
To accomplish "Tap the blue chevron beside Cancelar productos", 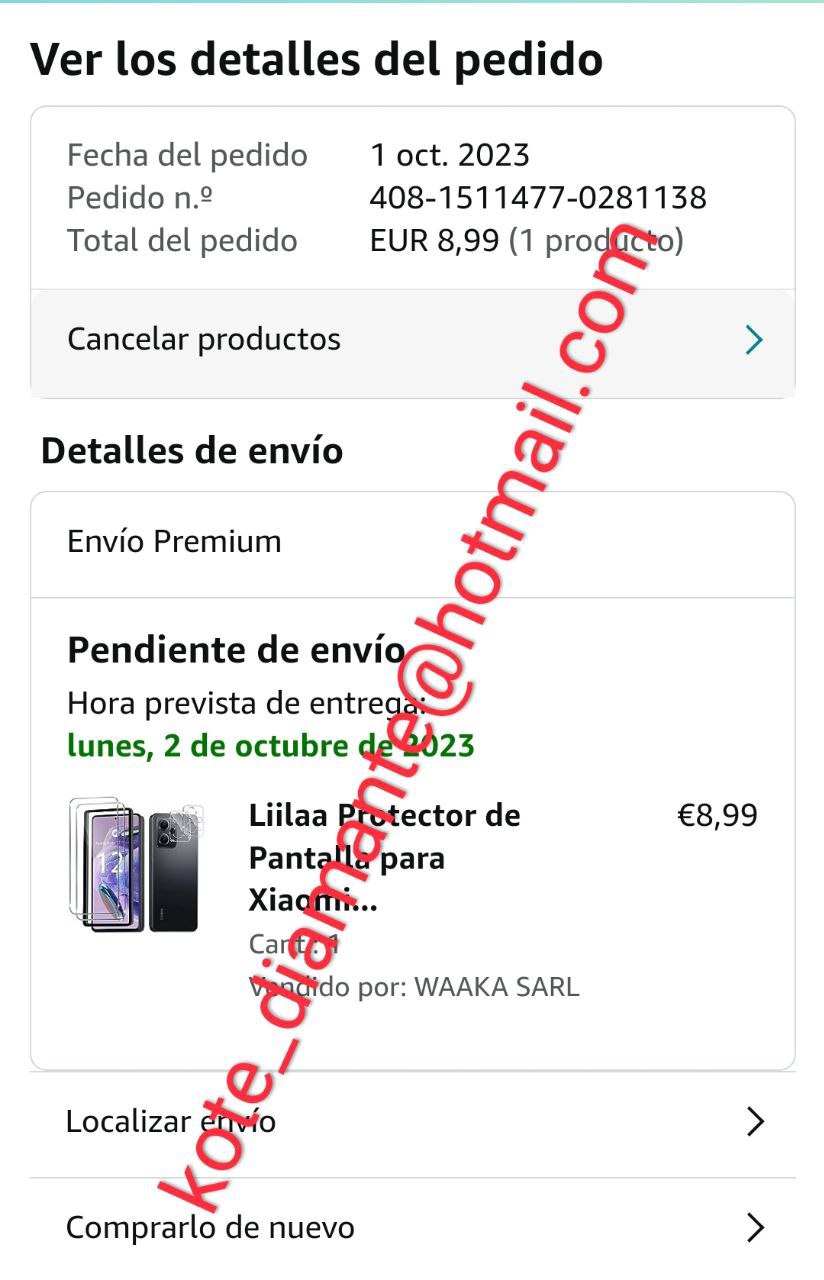I will (755, 340).
